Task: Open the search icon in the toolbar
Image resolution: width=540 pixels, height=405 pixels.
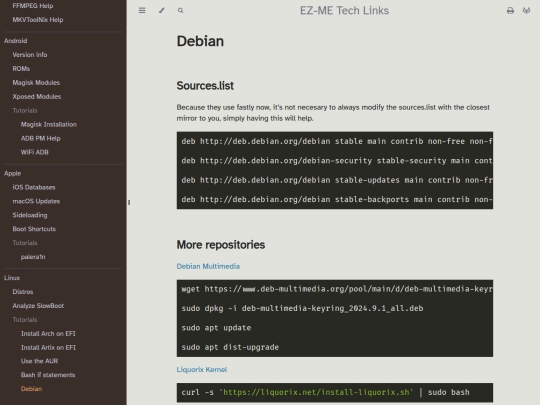Action: pos(180,11)
